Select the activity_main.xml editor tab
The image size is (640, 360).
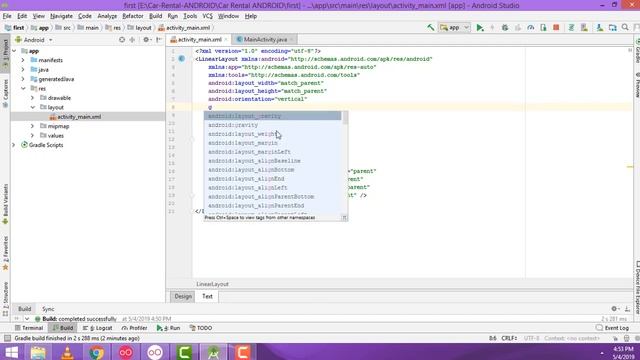199,40
